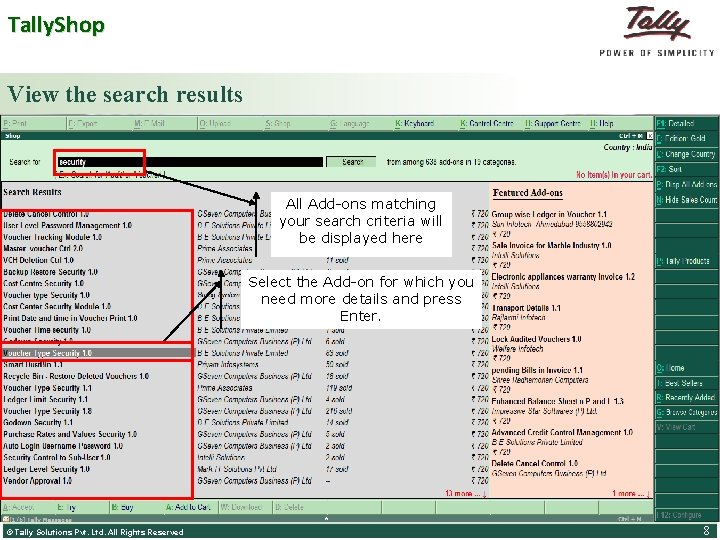Select Recycle Bin - Restore Deleted Vouchers 1.0
The image size is (720, 540).
76,376
